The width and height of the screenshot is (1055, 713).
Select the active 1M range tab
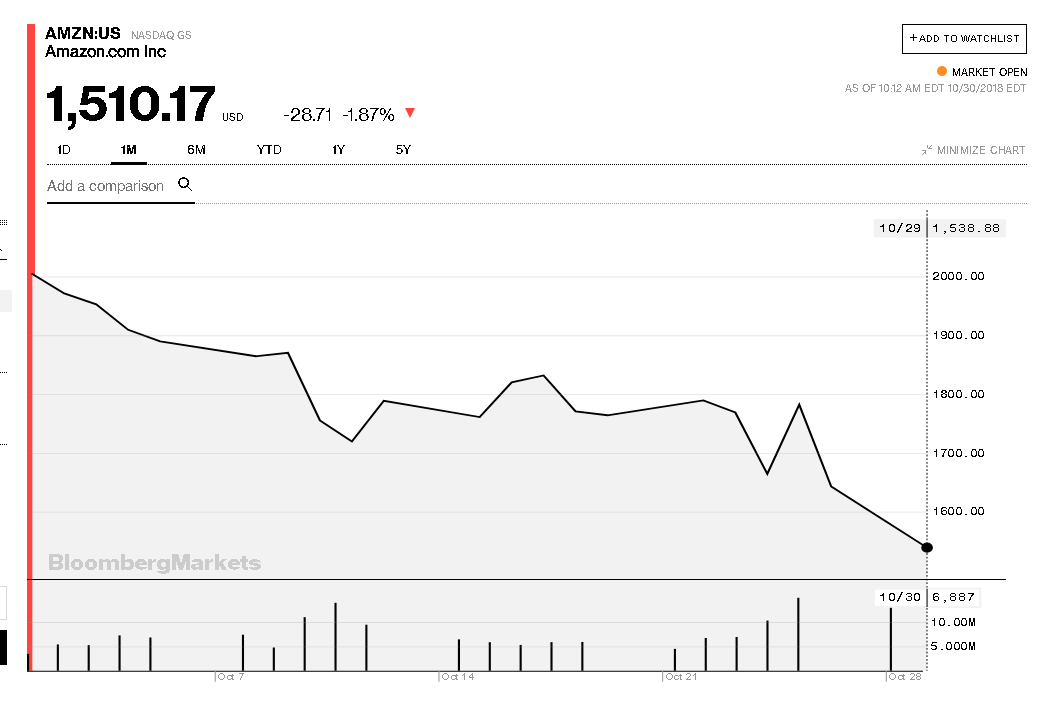click(128, 150)
